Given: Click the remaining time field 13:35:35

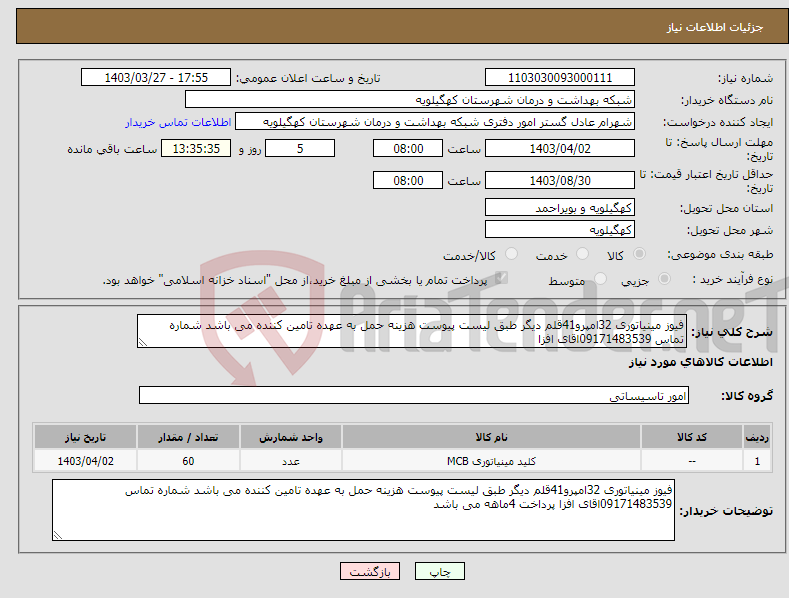Looking at the screenshot, I should 196,148.
